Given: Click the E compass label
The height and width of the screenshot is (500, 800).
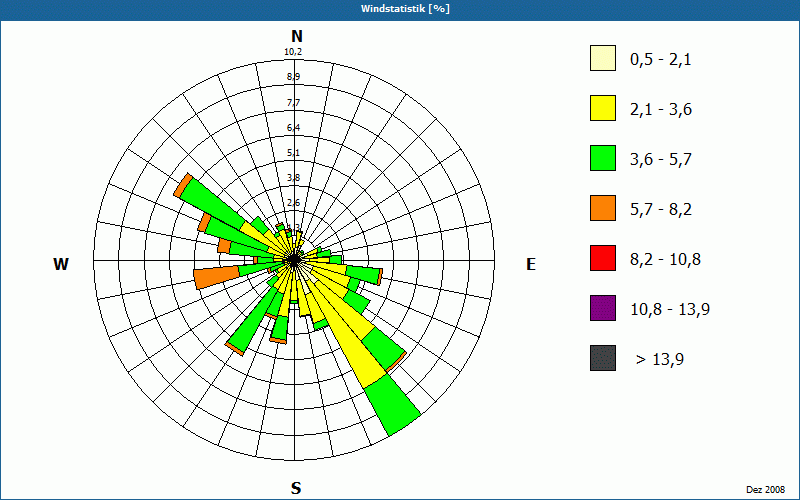Looking at the screenshot, I should [x=531, y=264].
